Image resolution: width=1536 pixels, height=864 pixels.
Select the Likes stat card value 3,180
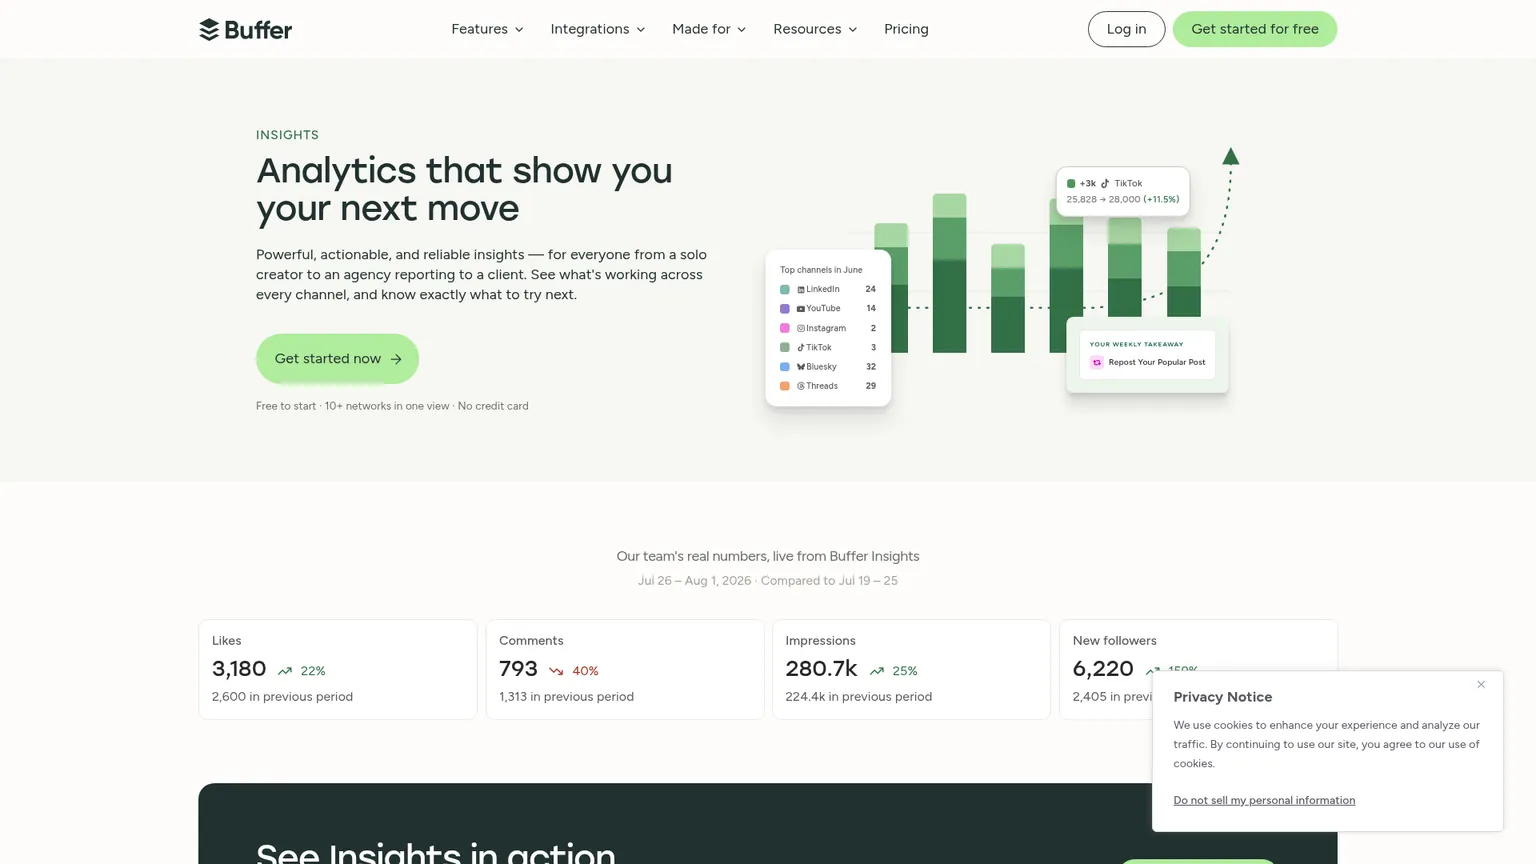click(x=239, y=669)
